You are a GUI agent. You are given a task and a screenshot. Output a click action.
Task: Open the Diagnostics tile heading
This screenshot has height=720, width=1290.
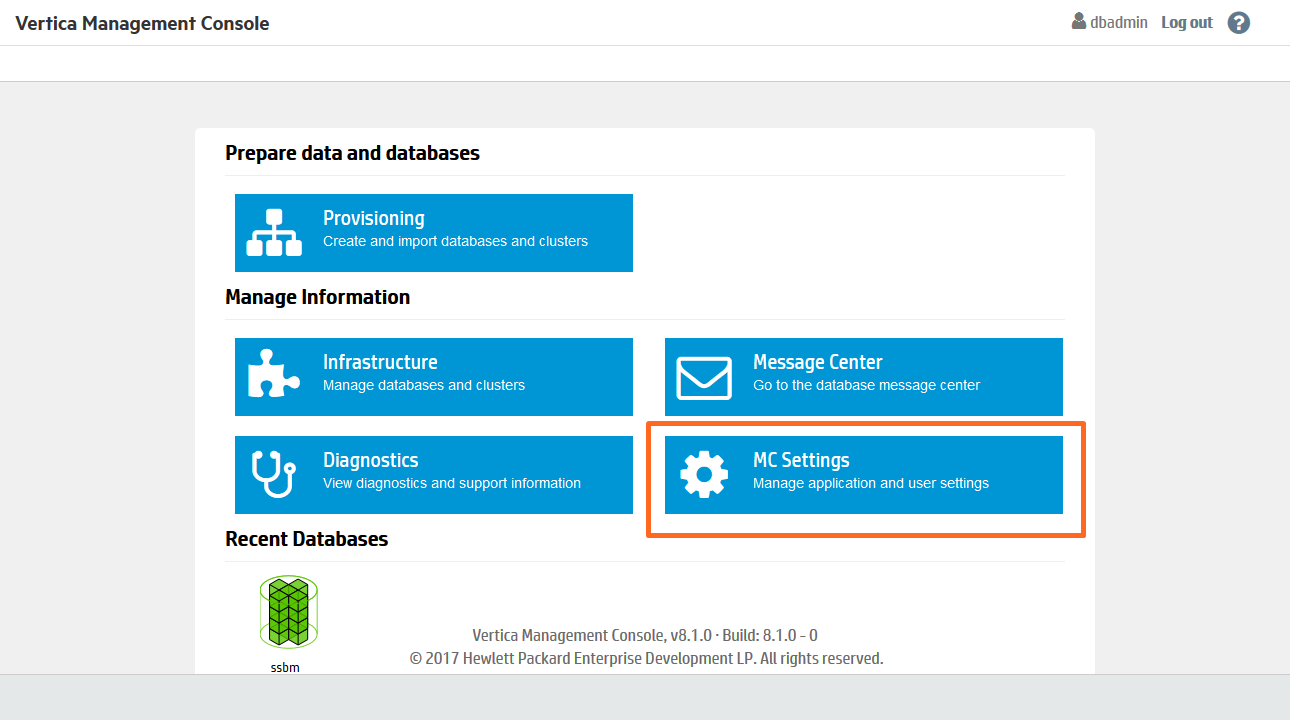(370, 460)
